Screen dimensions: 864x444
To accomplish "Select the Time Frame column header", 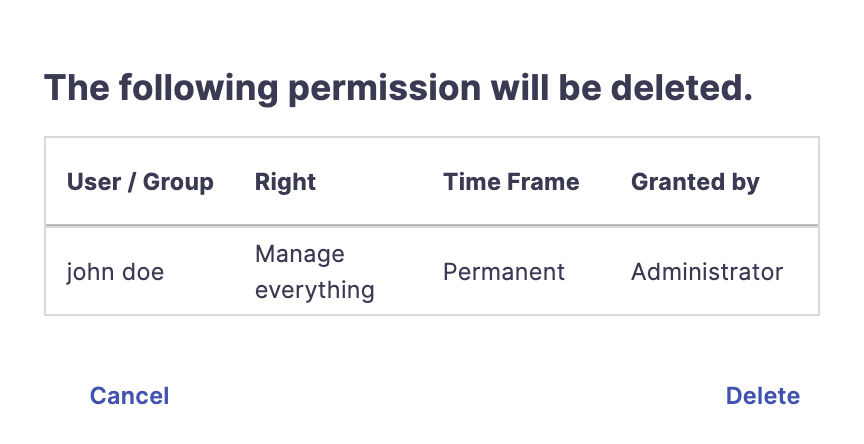I will pos(511,182).
